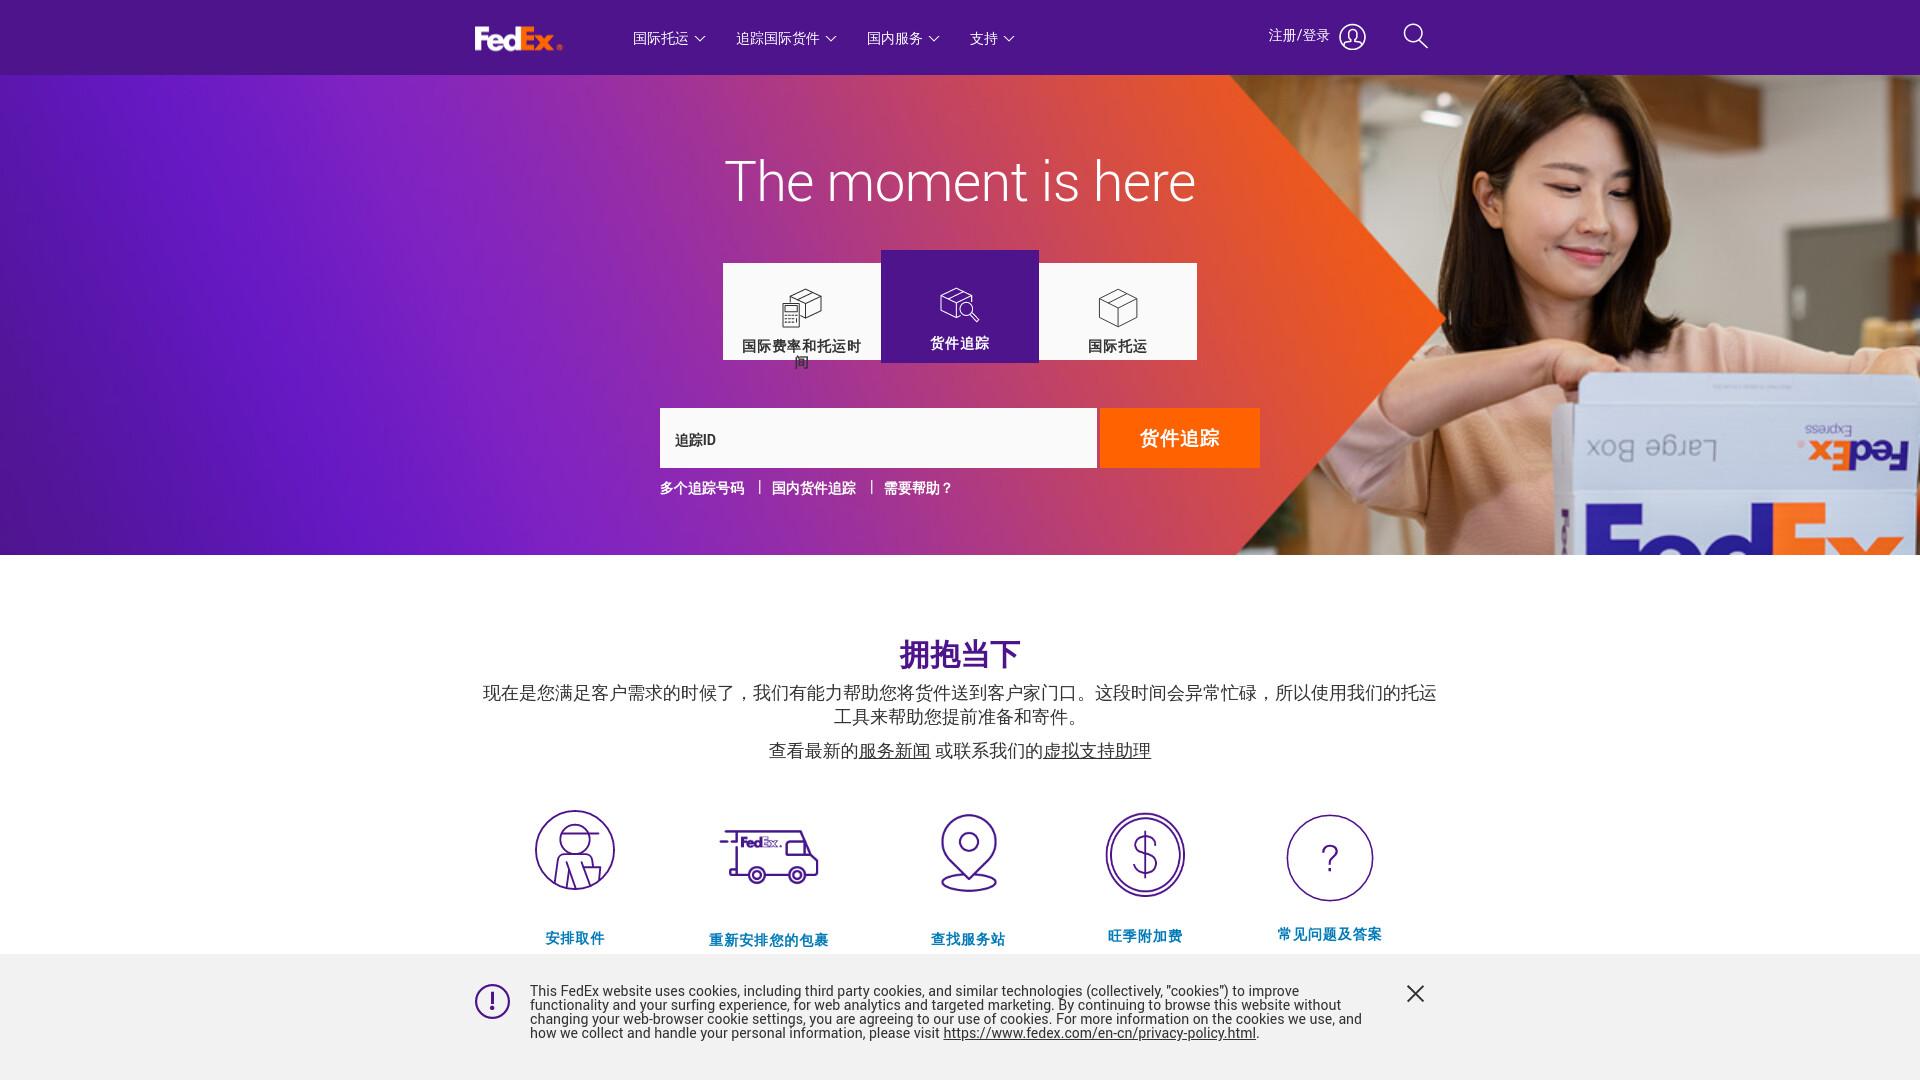Open the 支持 menu
The height and width of the screenshot is (1080, 1920).
coord(992,38)
